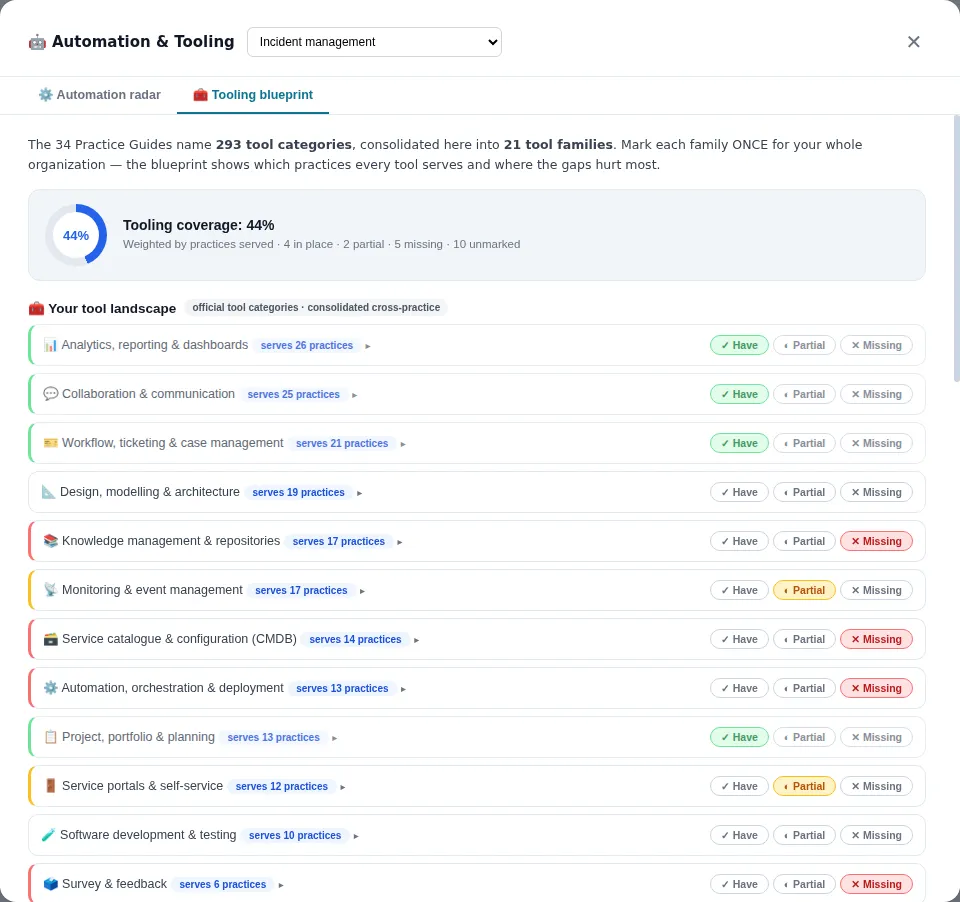Click the 'serves 14 practices' badge
Screen dimensions: 960x902
pyautogui.click(x=355, y=639)
